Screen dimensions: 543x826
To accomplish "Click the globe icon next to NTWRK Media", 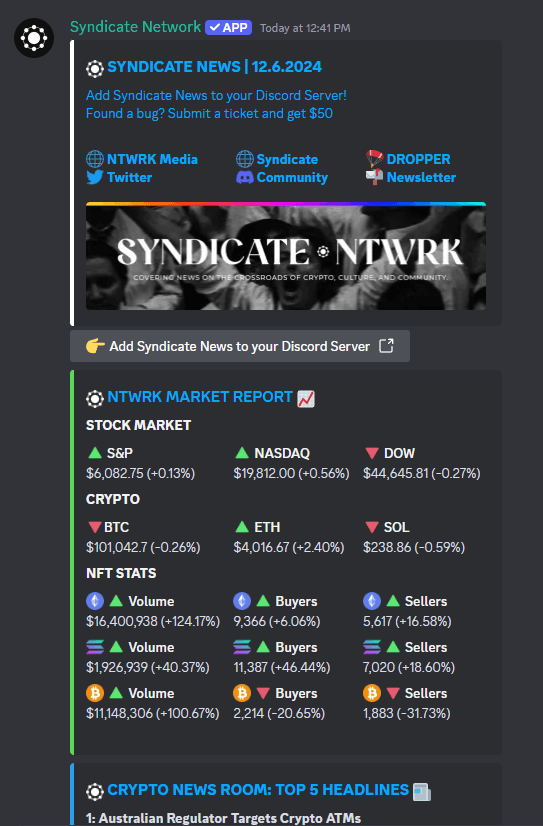I will coord(95,159).
